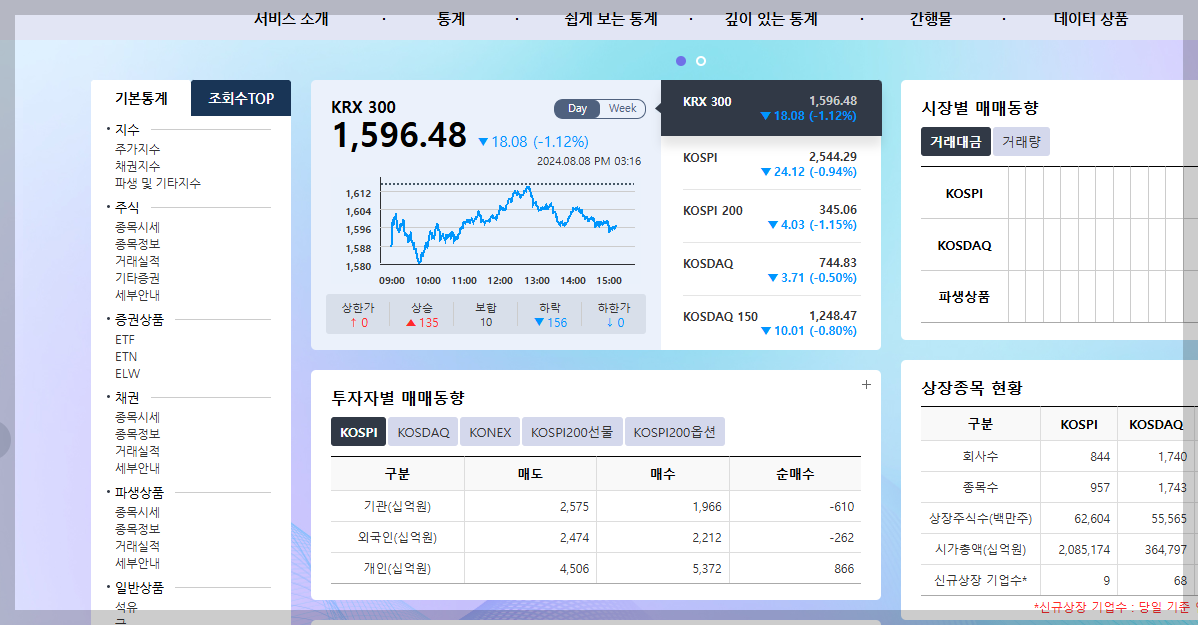
Task: Open 기타증권 link
Action: coord(138,278)
